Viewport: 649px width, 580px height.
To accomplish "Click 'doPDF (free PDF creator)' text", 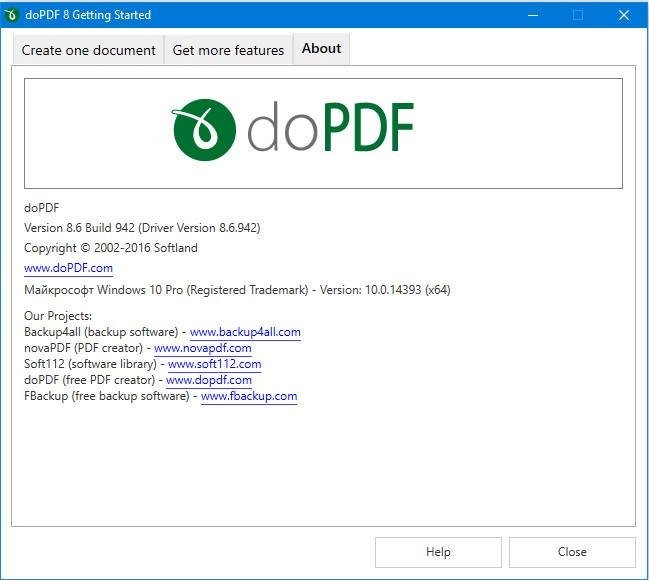I will [89, 380].
